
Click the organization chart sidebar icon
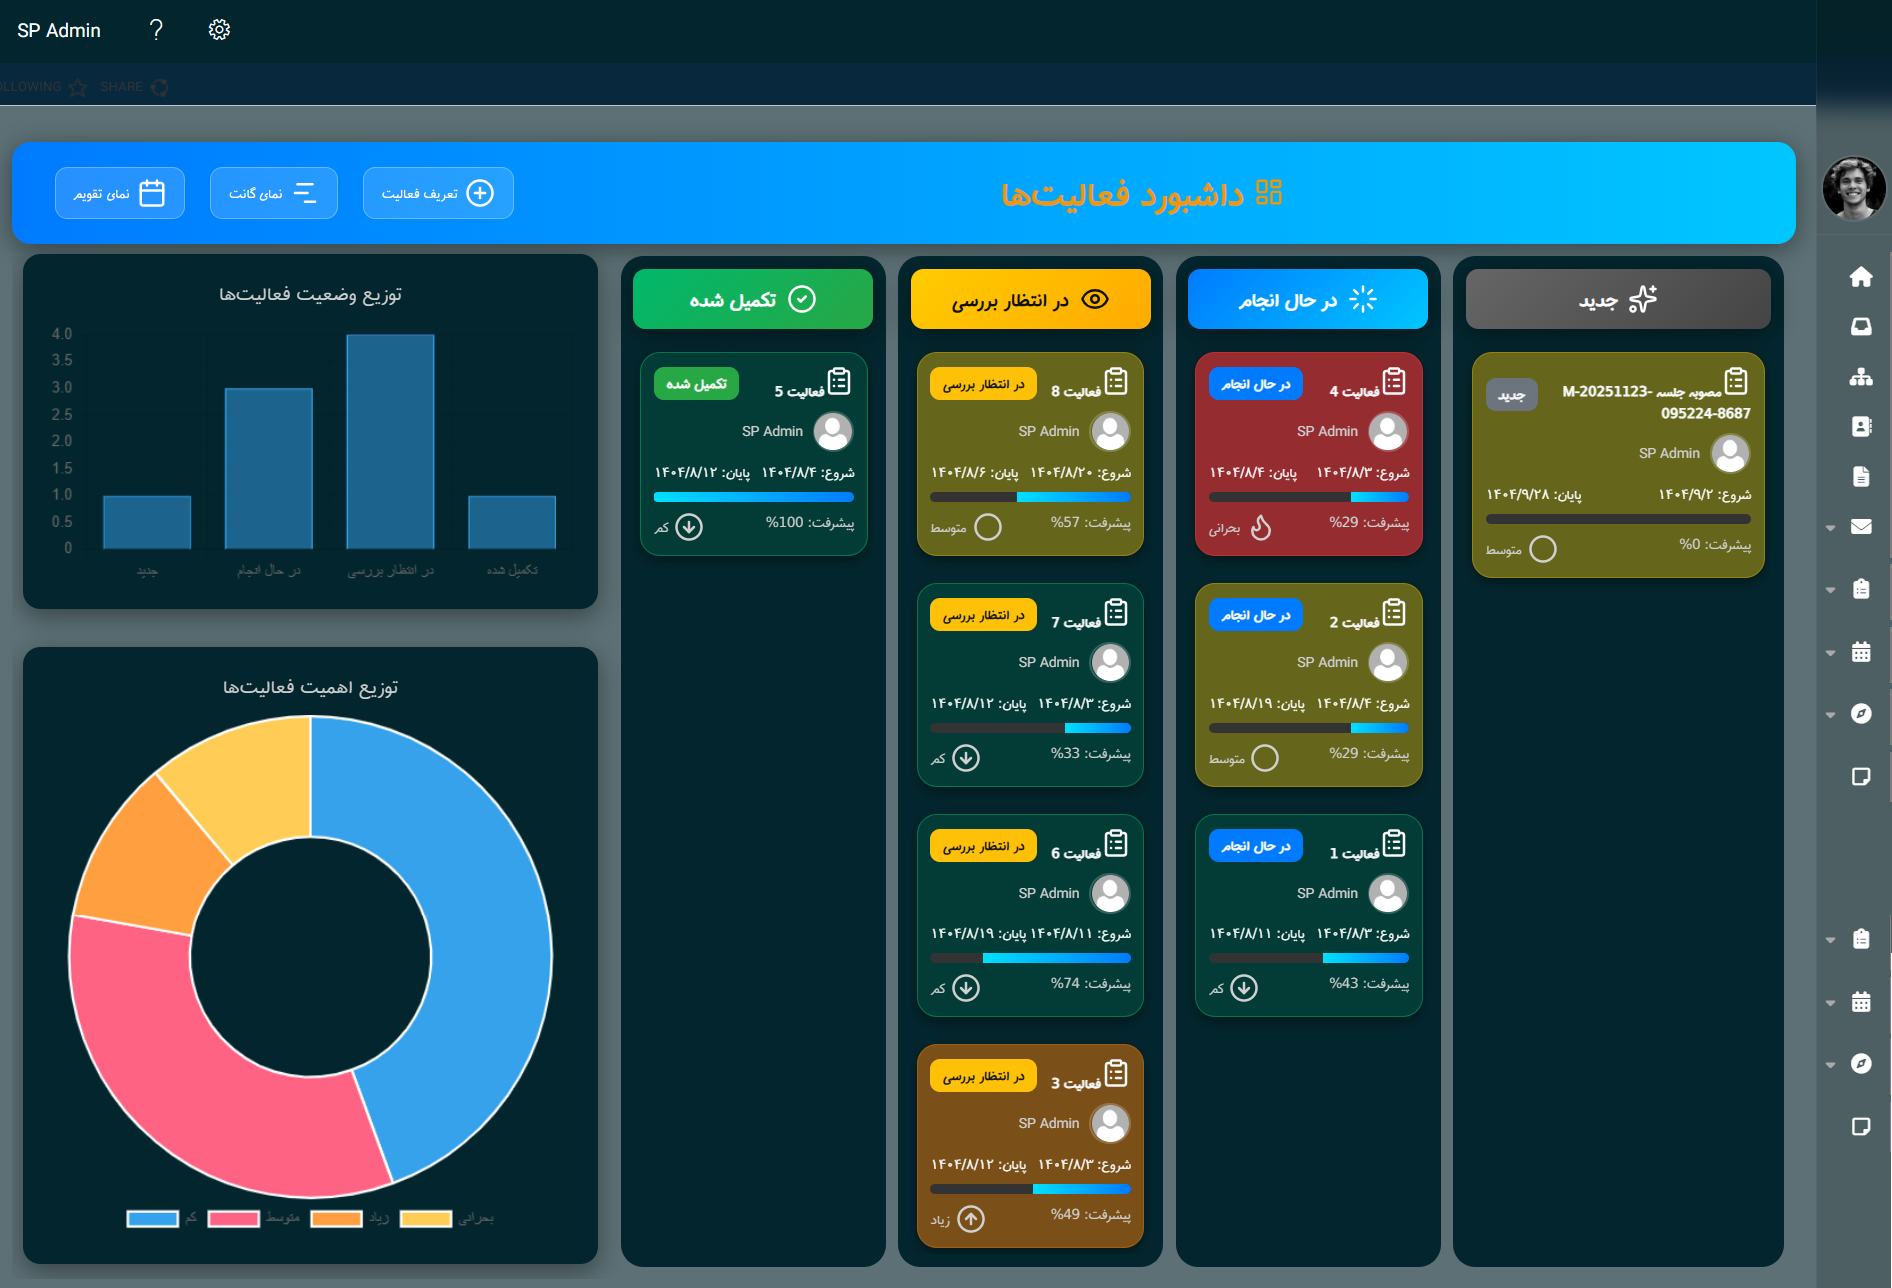(1860, 377)
